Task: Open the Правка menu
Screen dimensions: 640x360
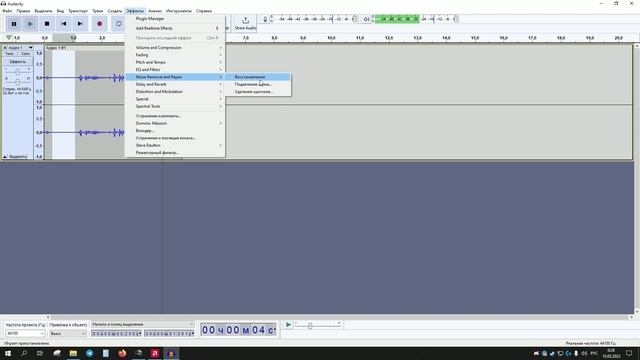Action: (23, 11)
